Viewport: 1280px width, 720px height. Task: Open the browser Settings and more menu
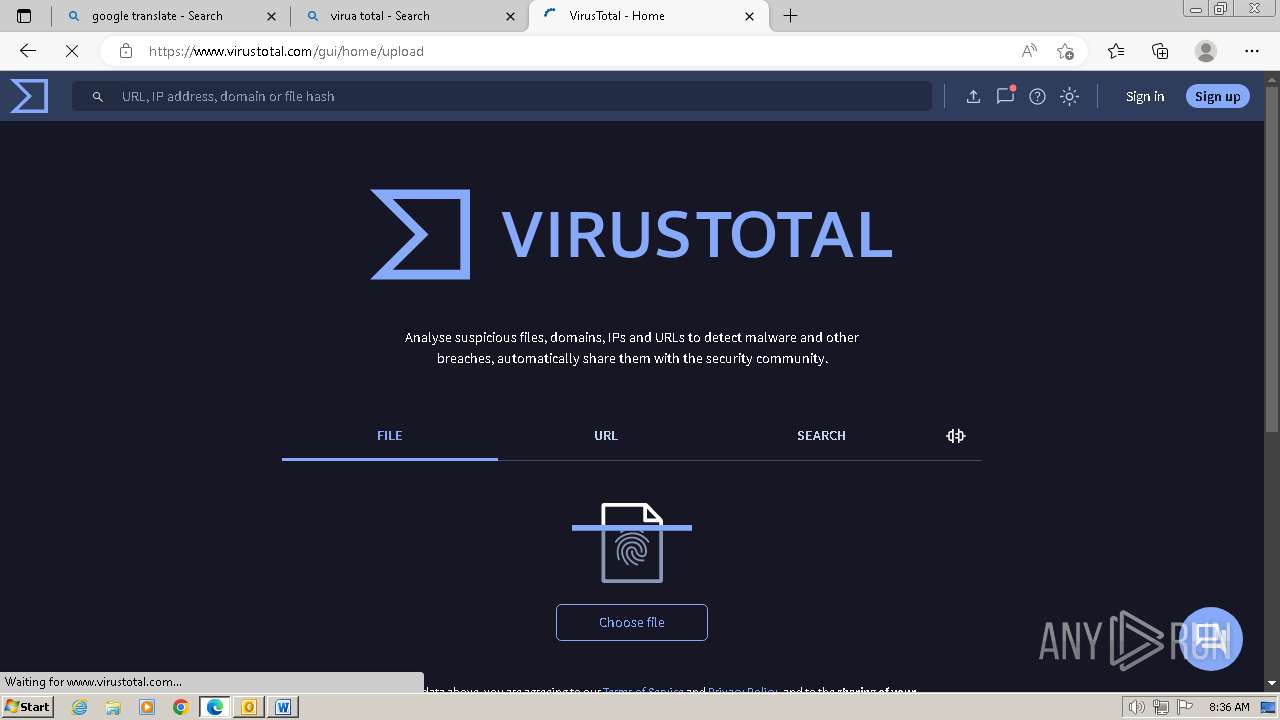click(x=1252, y=51)
